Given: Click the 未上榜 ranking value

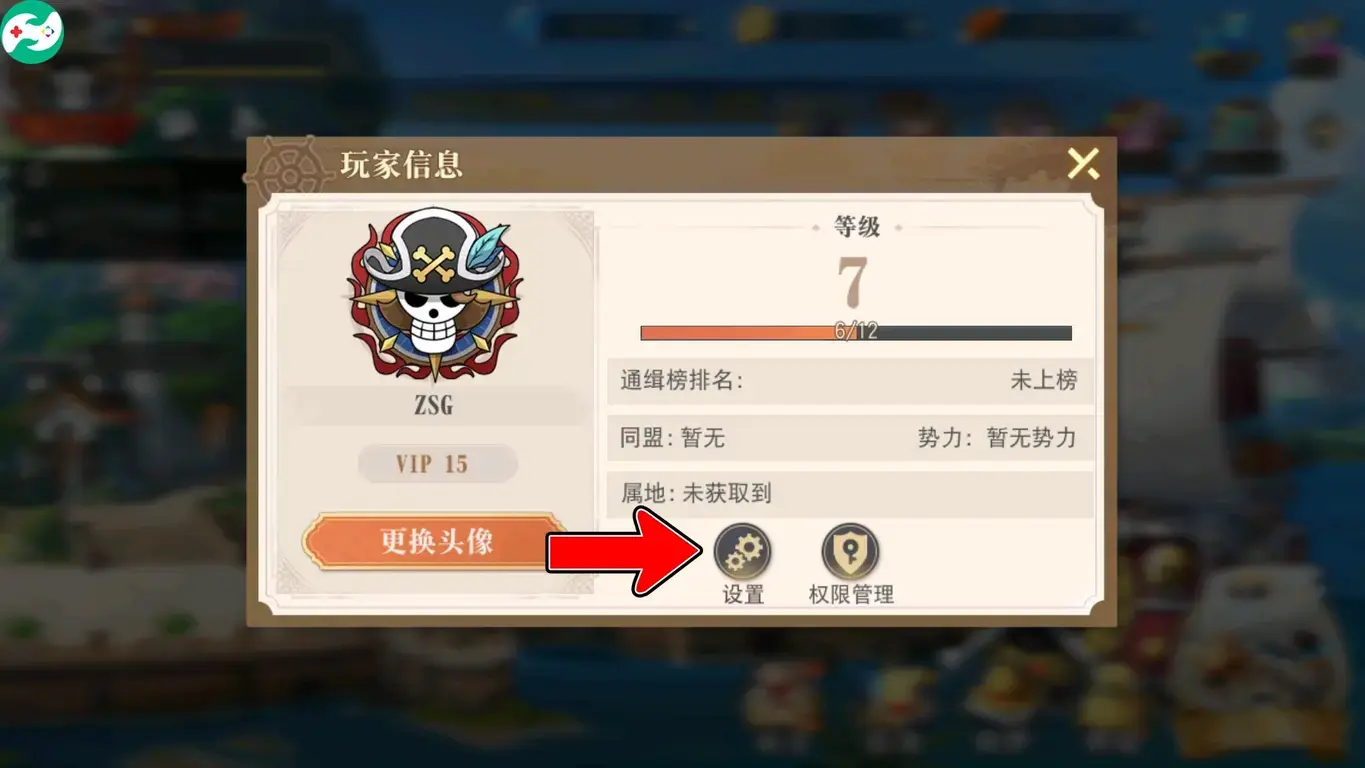Looking at the screenshot, I should (1044, 381).
